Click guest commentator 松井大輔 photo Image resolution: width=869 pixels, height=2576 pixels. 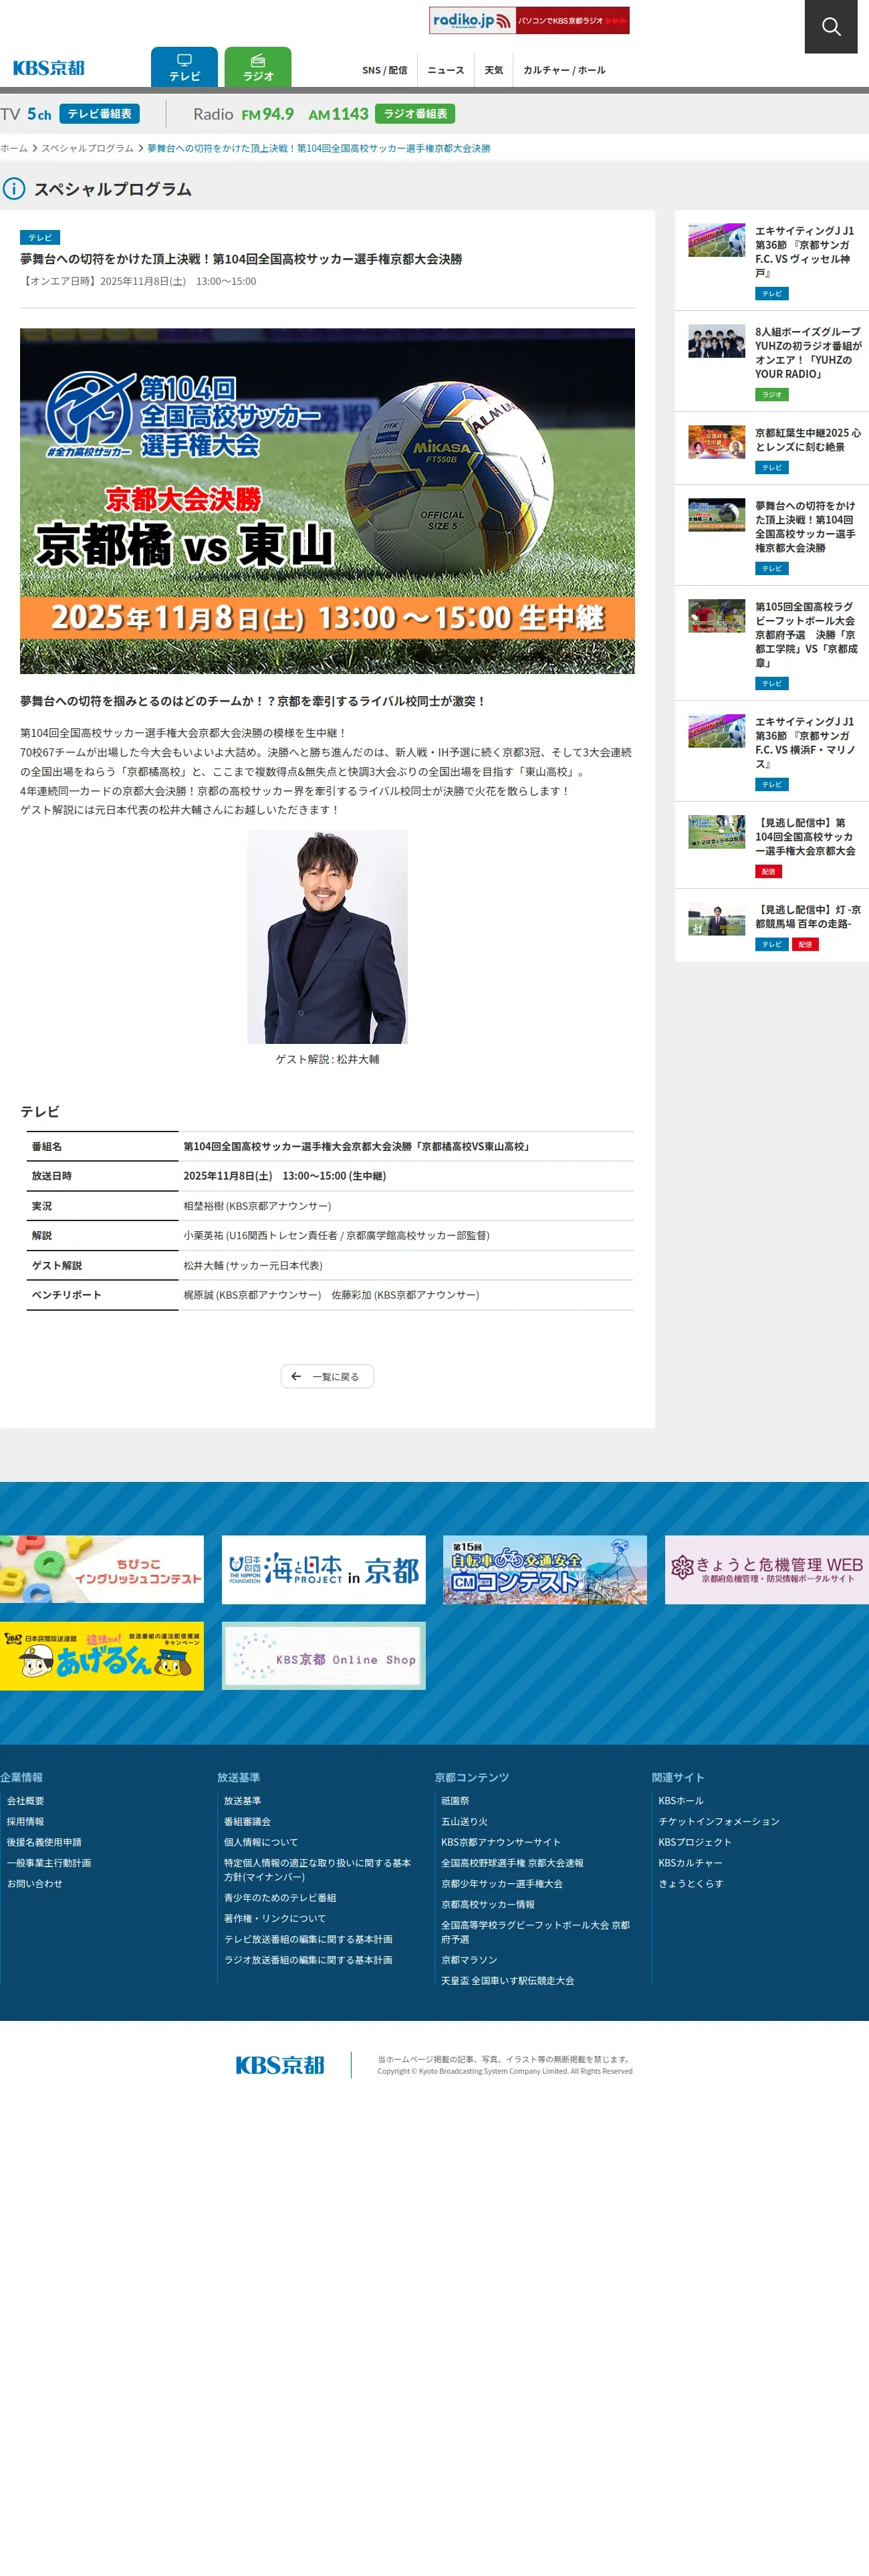click(327, 937)
